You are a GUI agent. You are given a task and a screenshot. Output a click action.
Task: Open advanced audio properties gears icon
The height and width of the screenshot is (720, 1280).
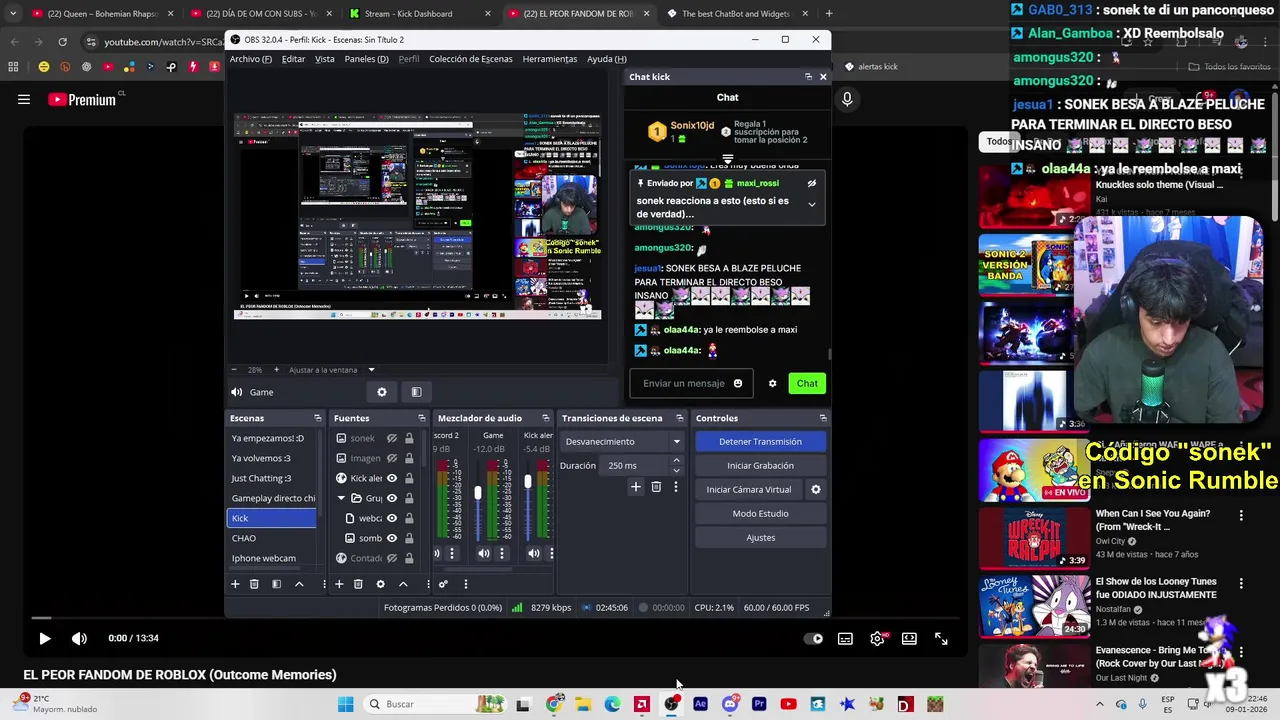pyautogui.click(x=443, y=584)
